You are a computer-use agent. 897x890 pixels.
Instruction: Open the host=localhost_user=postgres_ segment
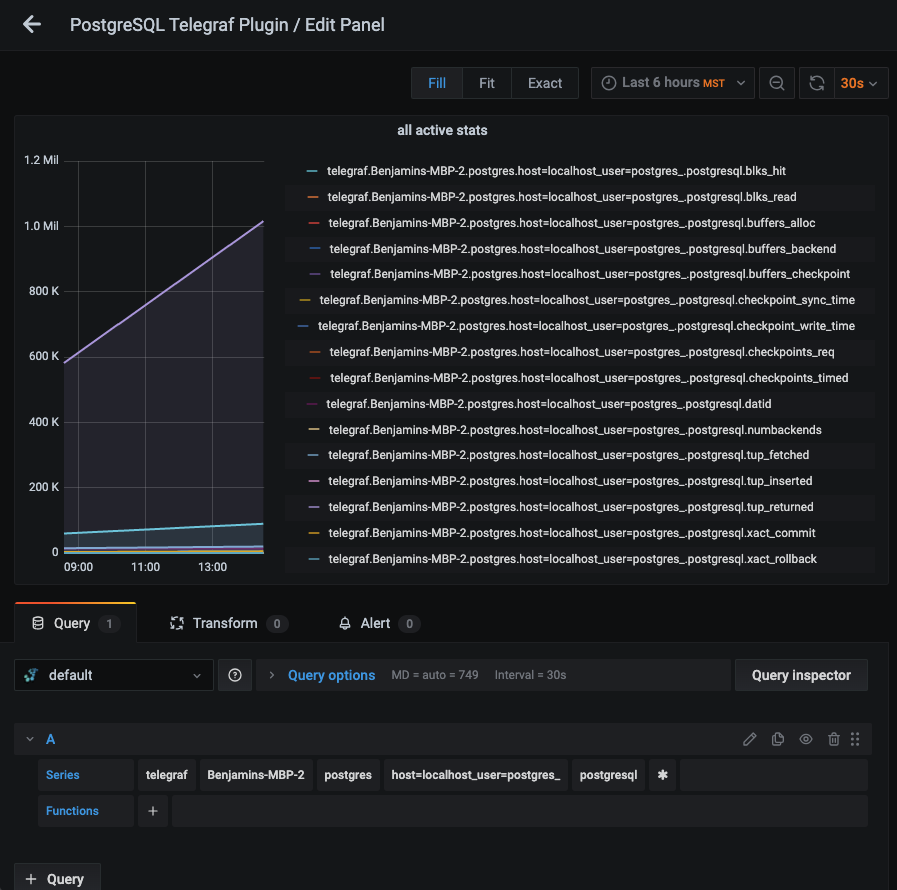pyautogui.click(x=476, y=775)
